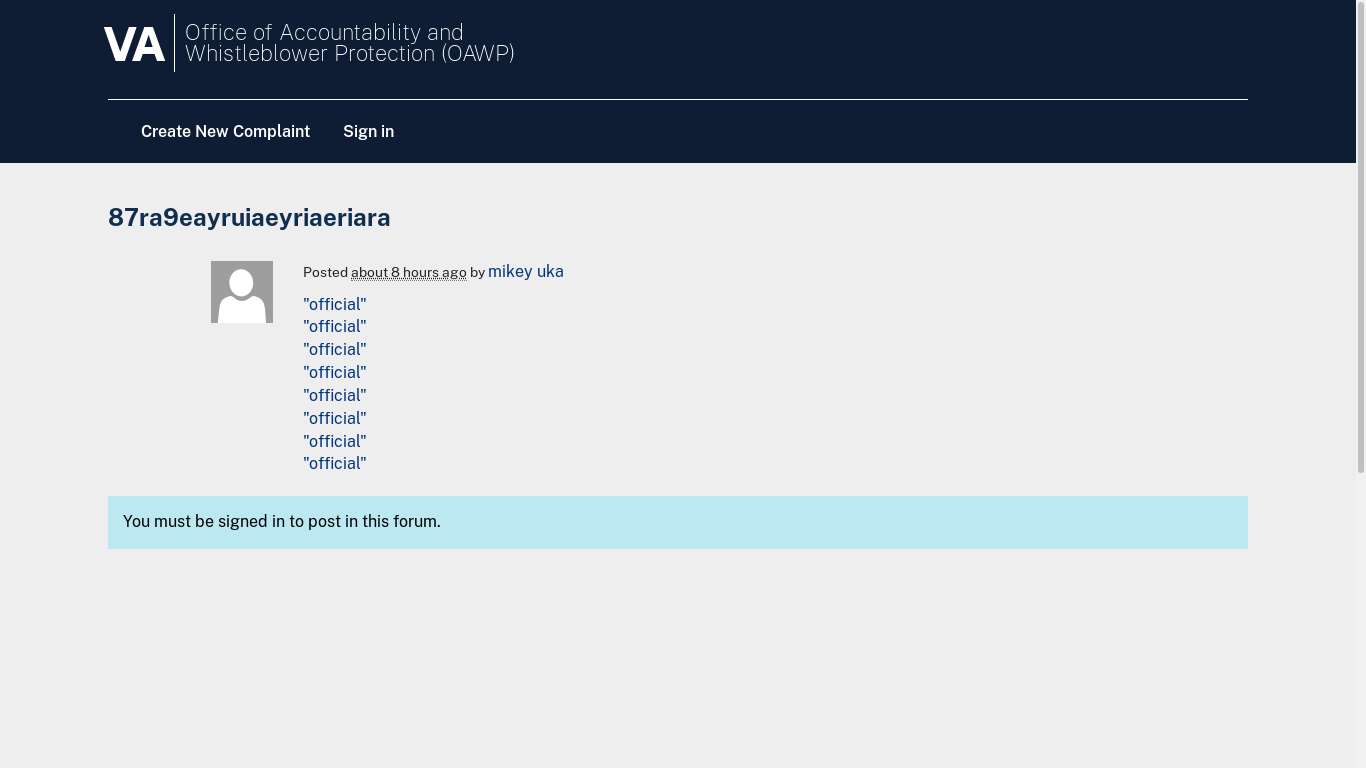Click the VA logo in the header
The width and height of the screenshot is (1366, 768).
tap(134, 45)
